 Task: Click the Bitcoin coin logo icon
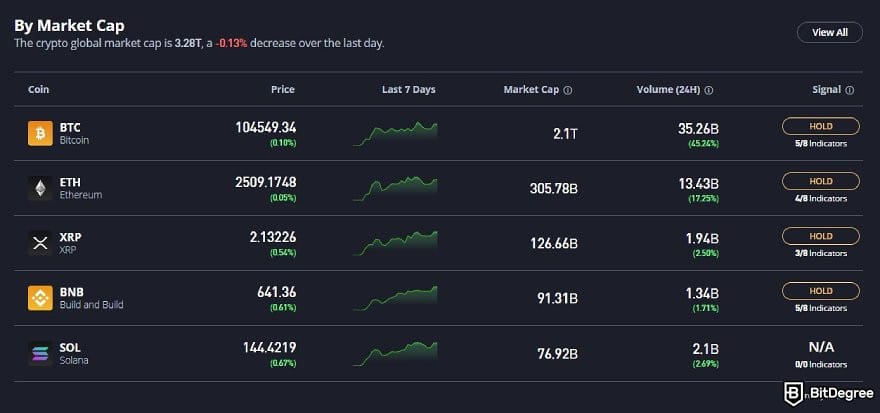[40, 134]
